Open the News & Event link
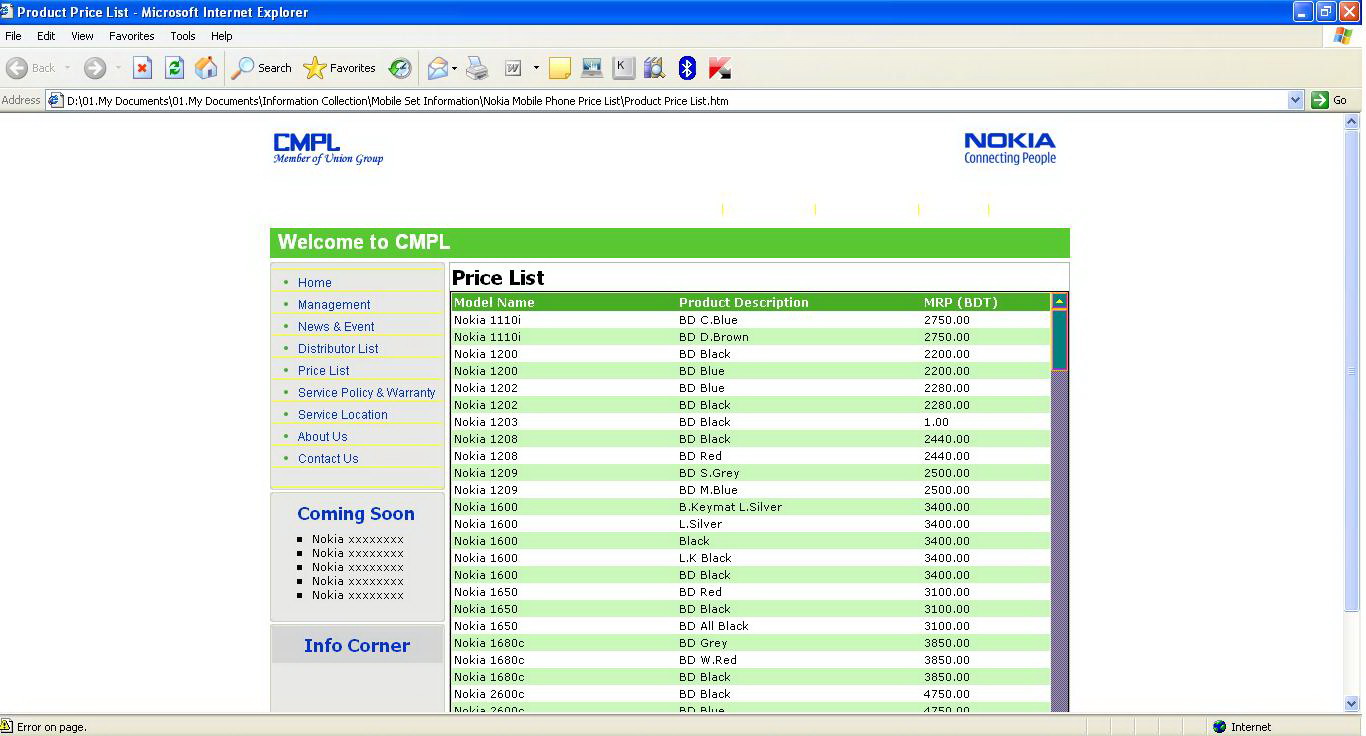This screenshot has height=736, width=1366. [x=336, y=327]
